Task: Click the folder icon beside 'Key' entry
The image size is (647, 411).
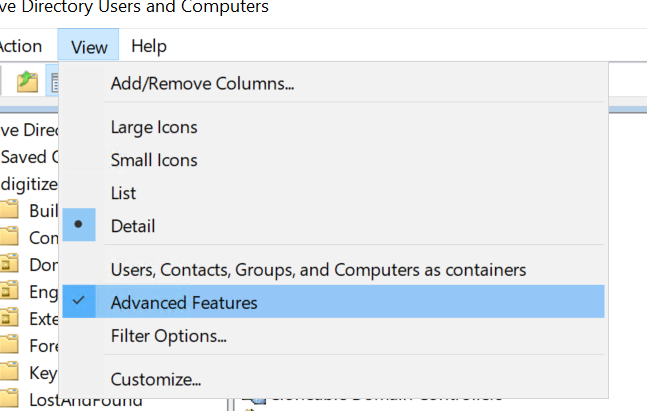Action: (10, 373)
